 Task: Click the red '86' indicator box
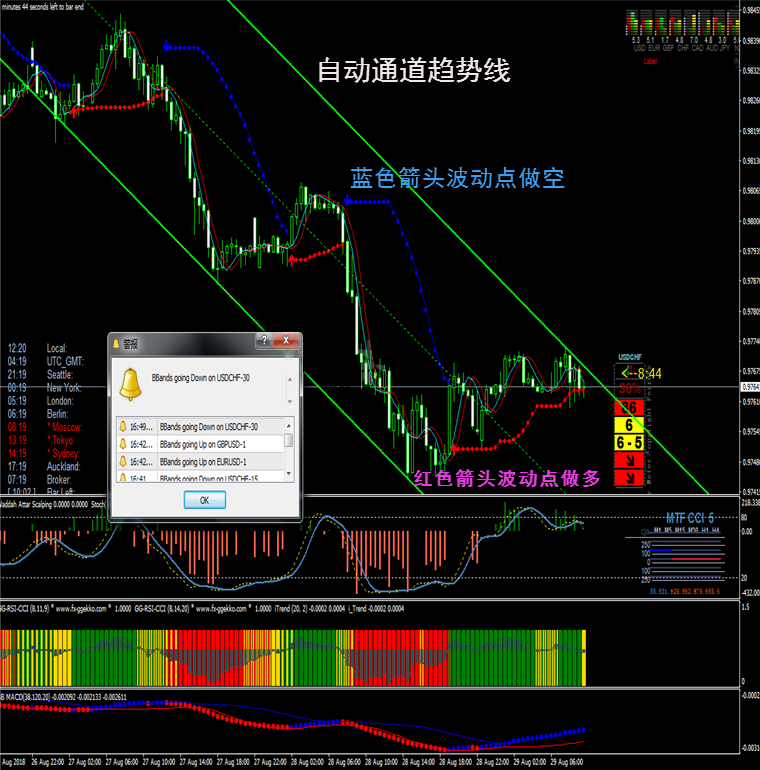629,407
